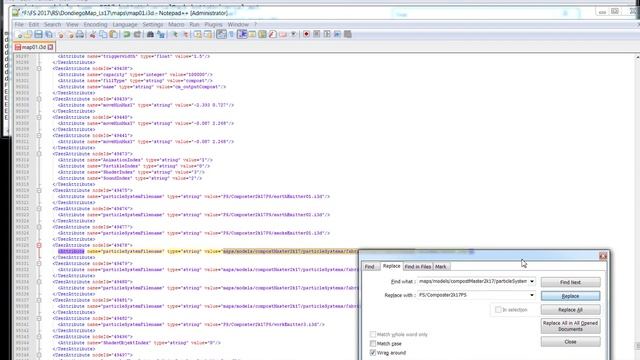This screenshot has width=640, height=360.
Task: Toggle Show All Characters toolbar icon
Action: 231,35
